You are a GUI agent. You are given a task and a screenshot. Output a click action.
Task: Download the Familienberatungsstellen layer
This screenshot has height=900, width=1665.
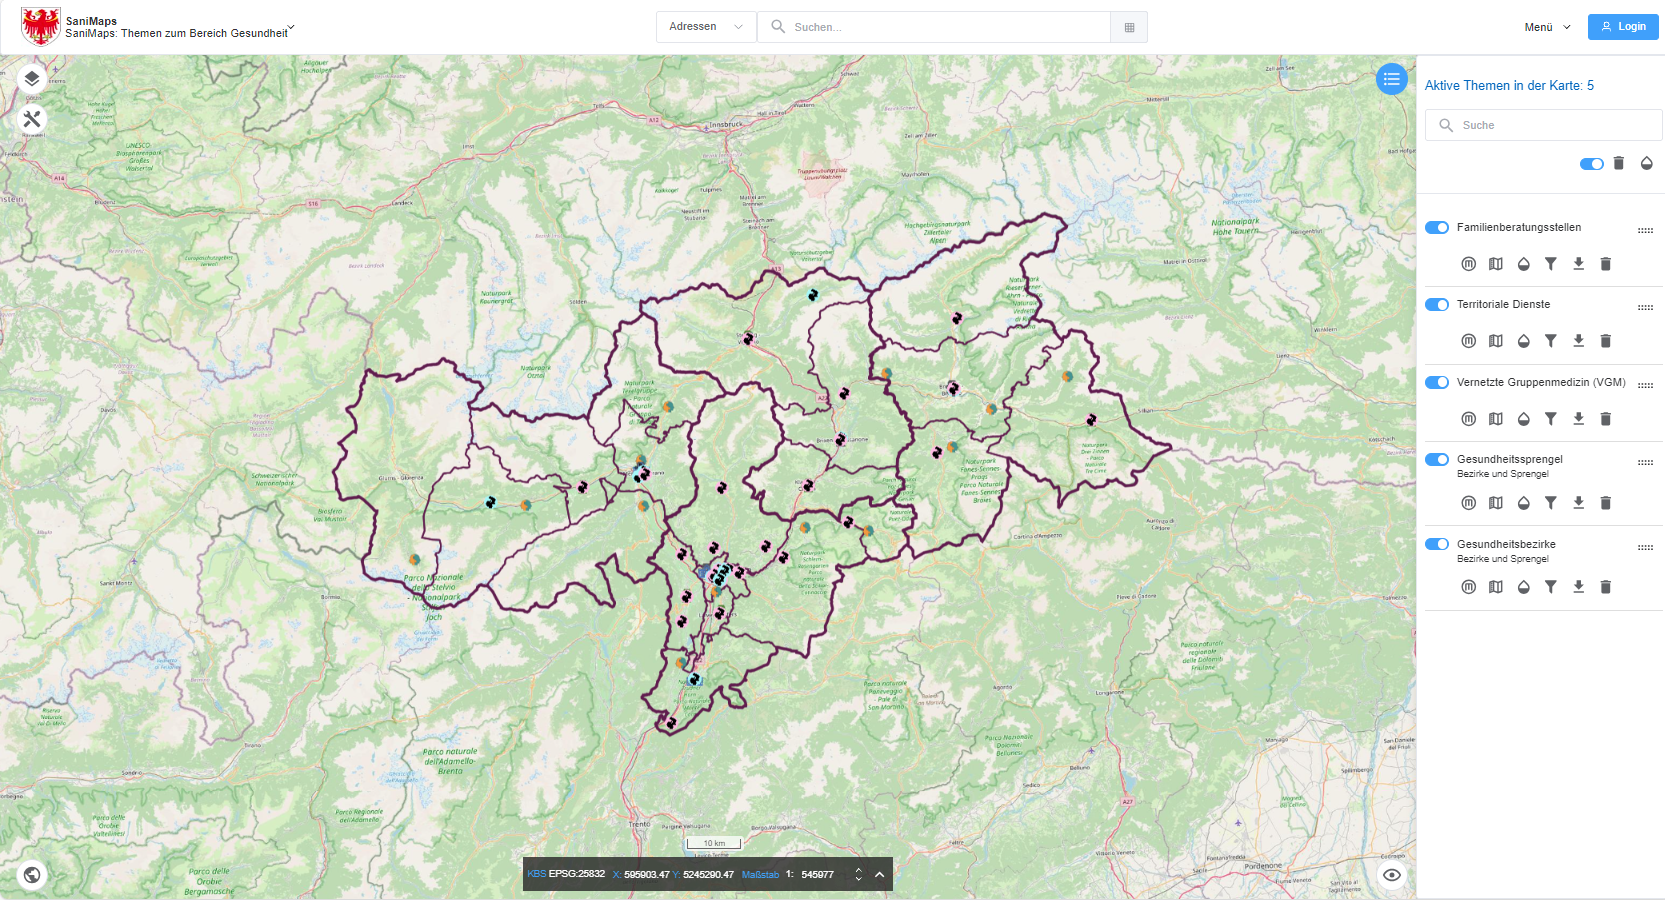point(1578,264)
